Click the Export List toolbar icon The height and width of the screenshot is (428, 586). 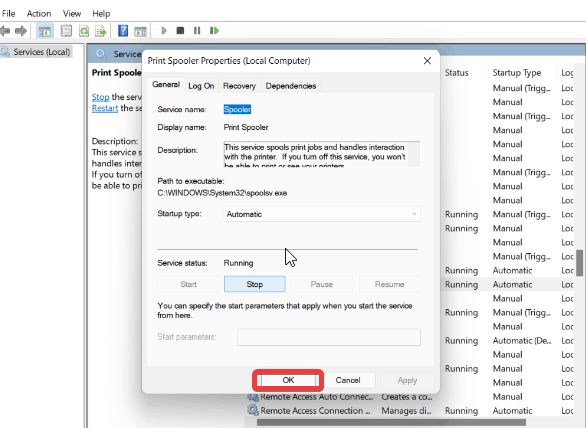(x=101, y=31)
